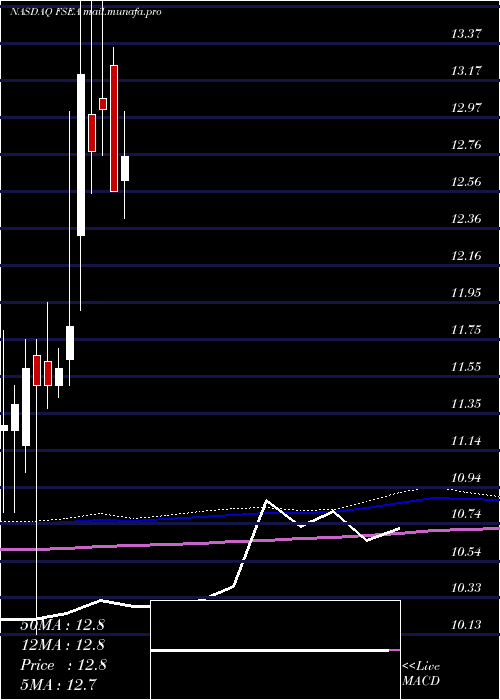Click the Live MACD label
The width and height of the screenshot is (500, 700).
click(x=421, y=673)
